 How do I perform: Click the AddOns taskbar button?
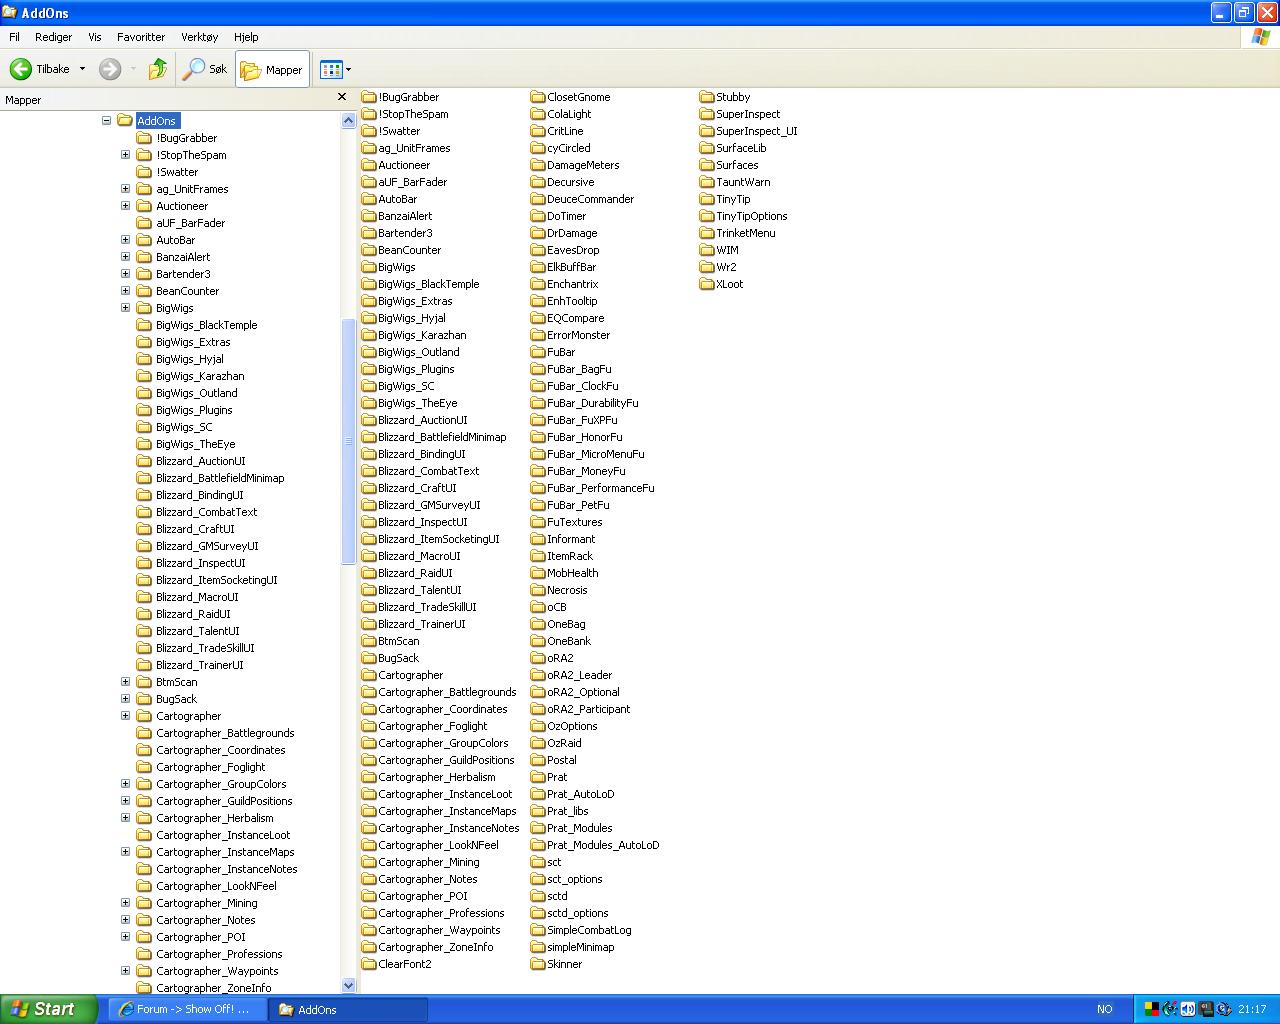[348, 1009]
